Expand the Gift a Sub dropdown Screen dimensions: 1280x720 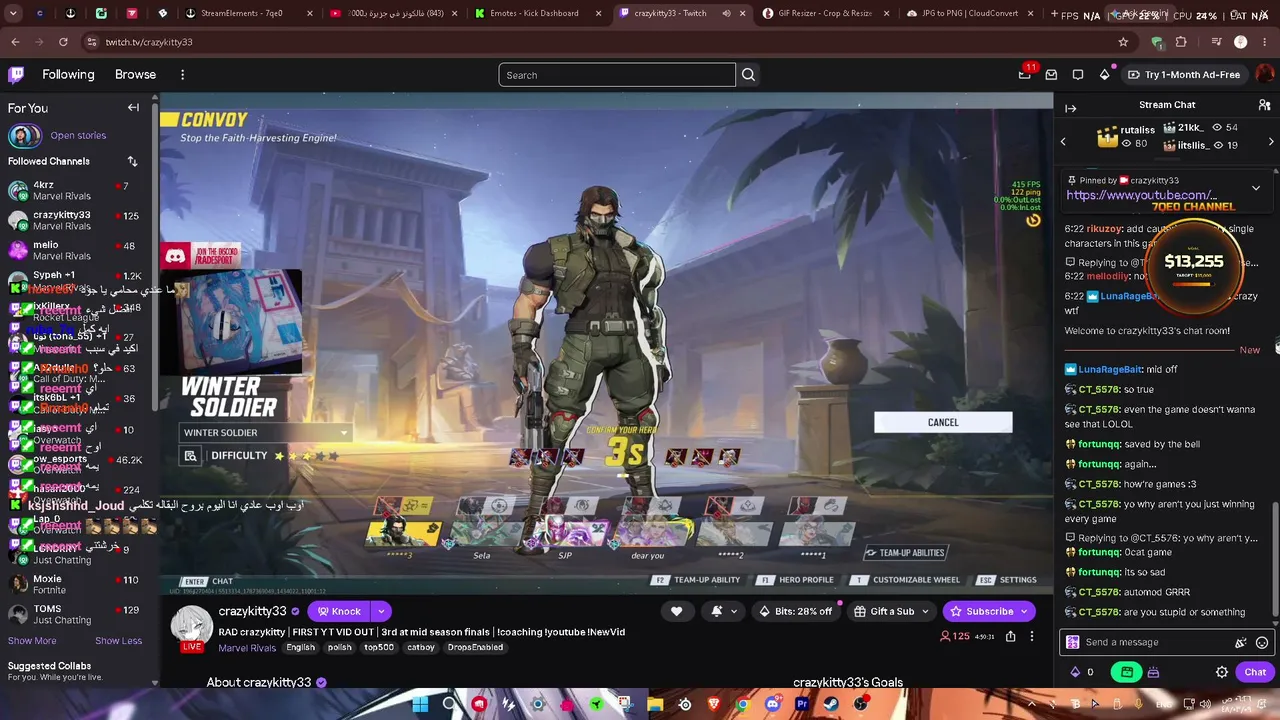pyautogui.click(x=925, y=611)
